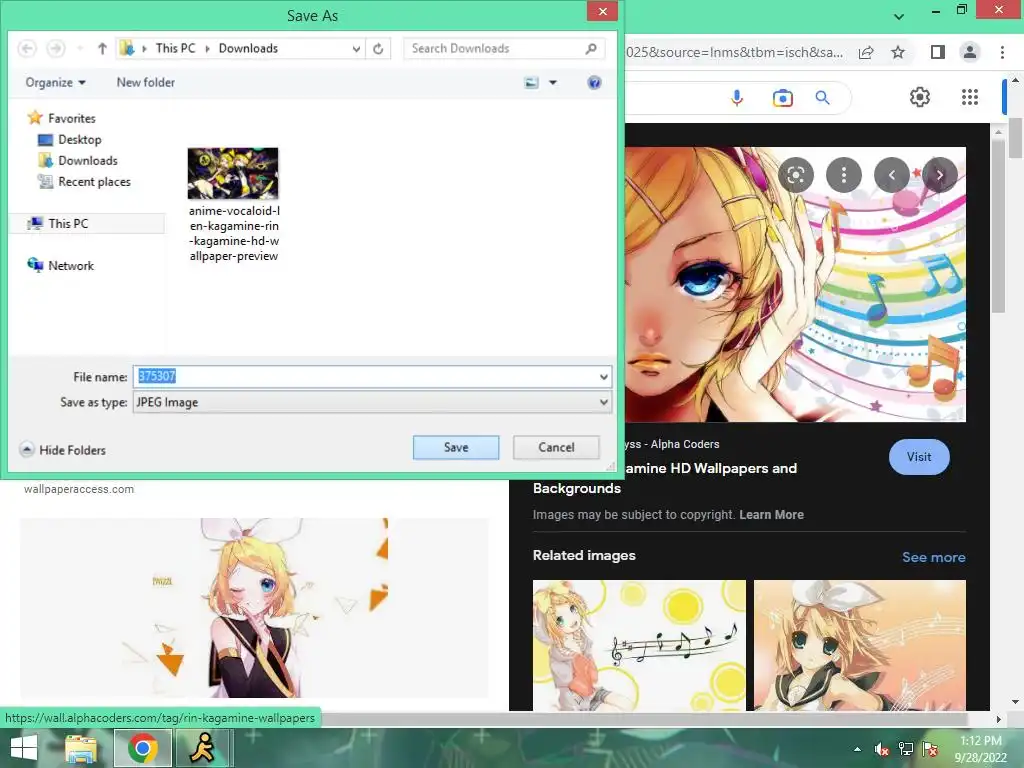This screenshot has width=1024, height=768.
Task: Click muted volume tray icon
Action: [882, 749]
